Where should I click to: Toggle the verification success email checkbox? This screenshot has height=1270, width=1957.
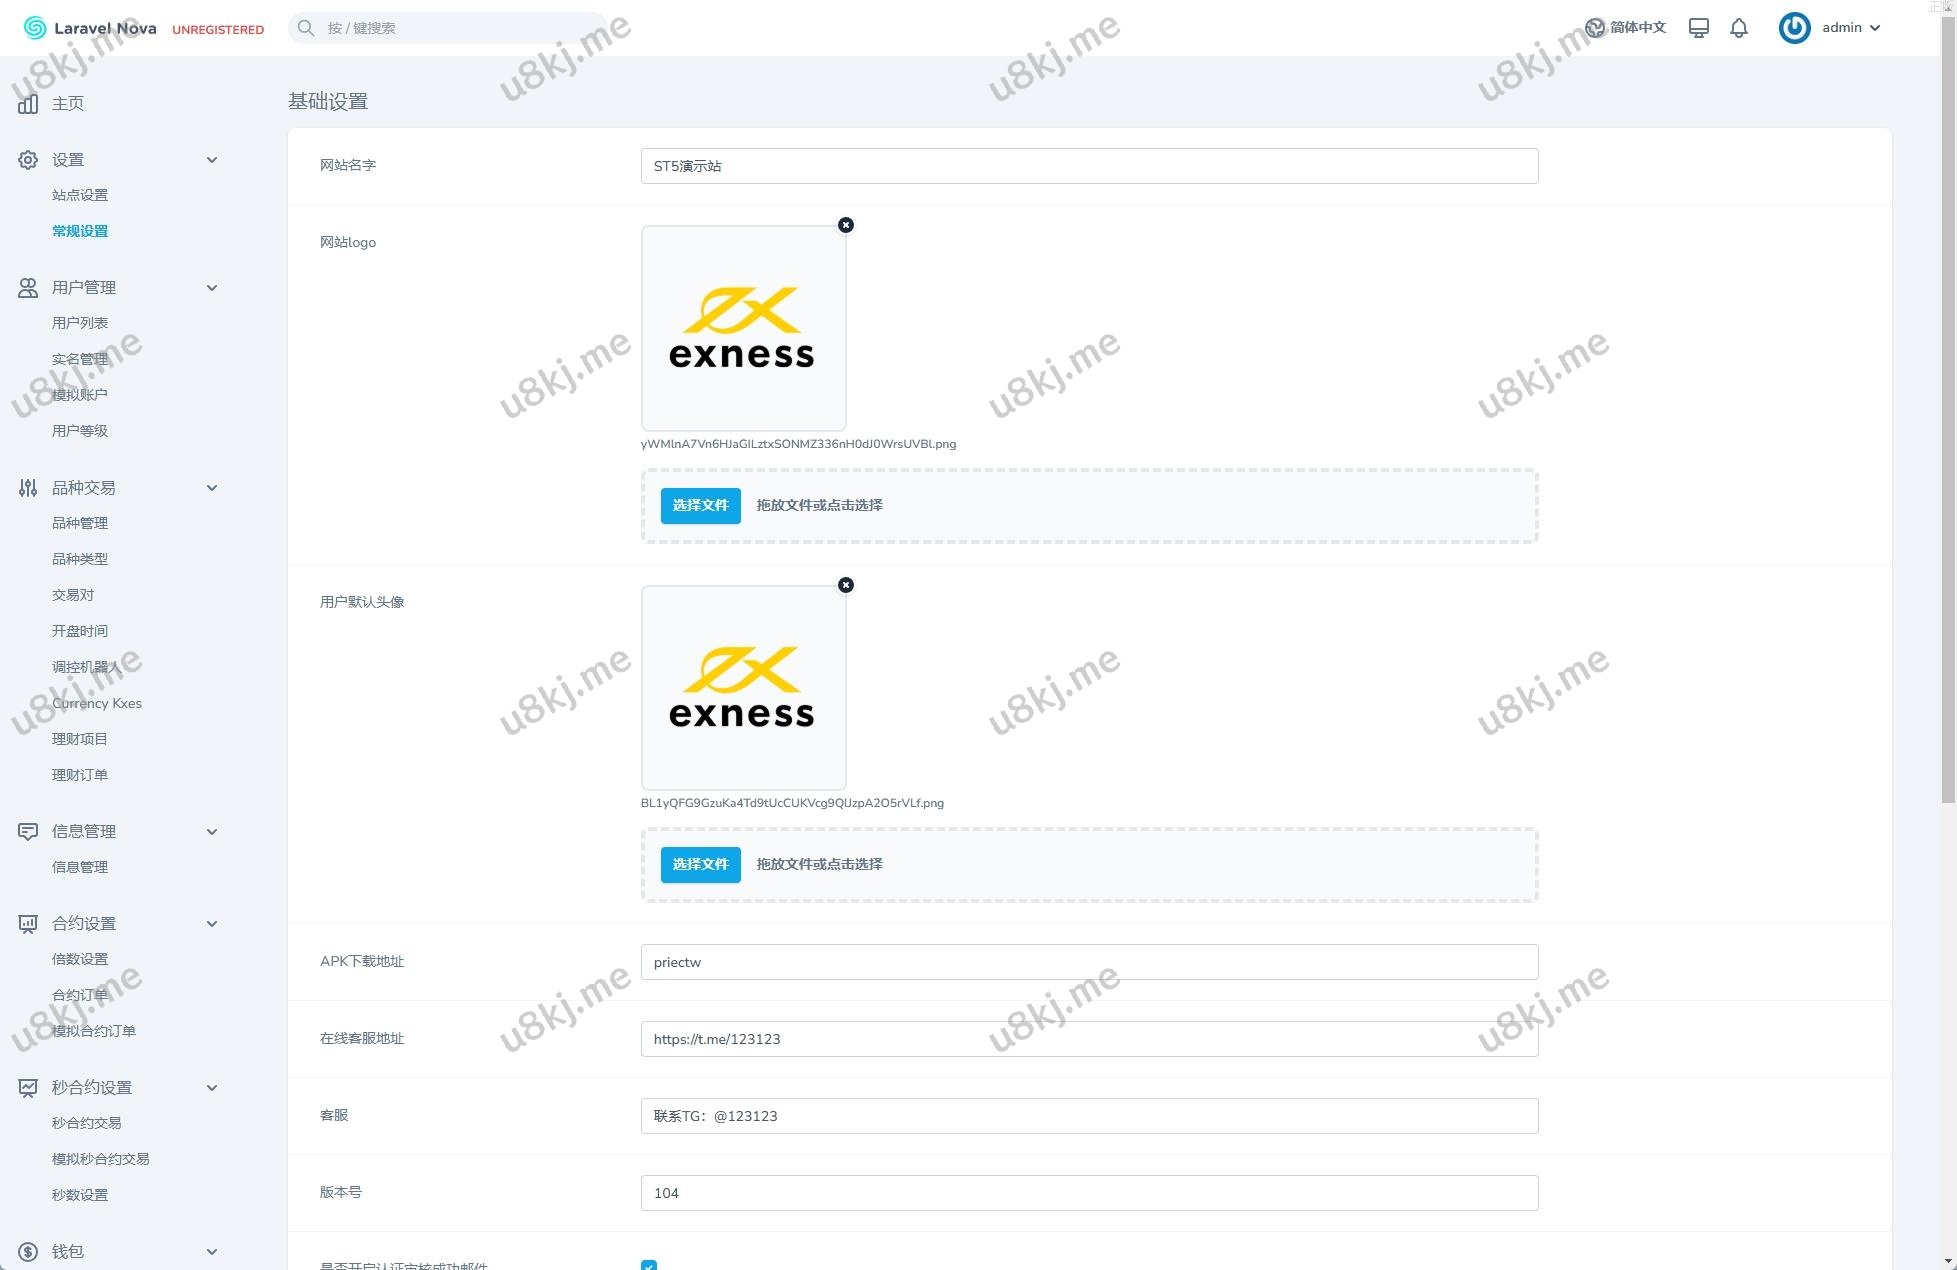tap(649, 1265)
